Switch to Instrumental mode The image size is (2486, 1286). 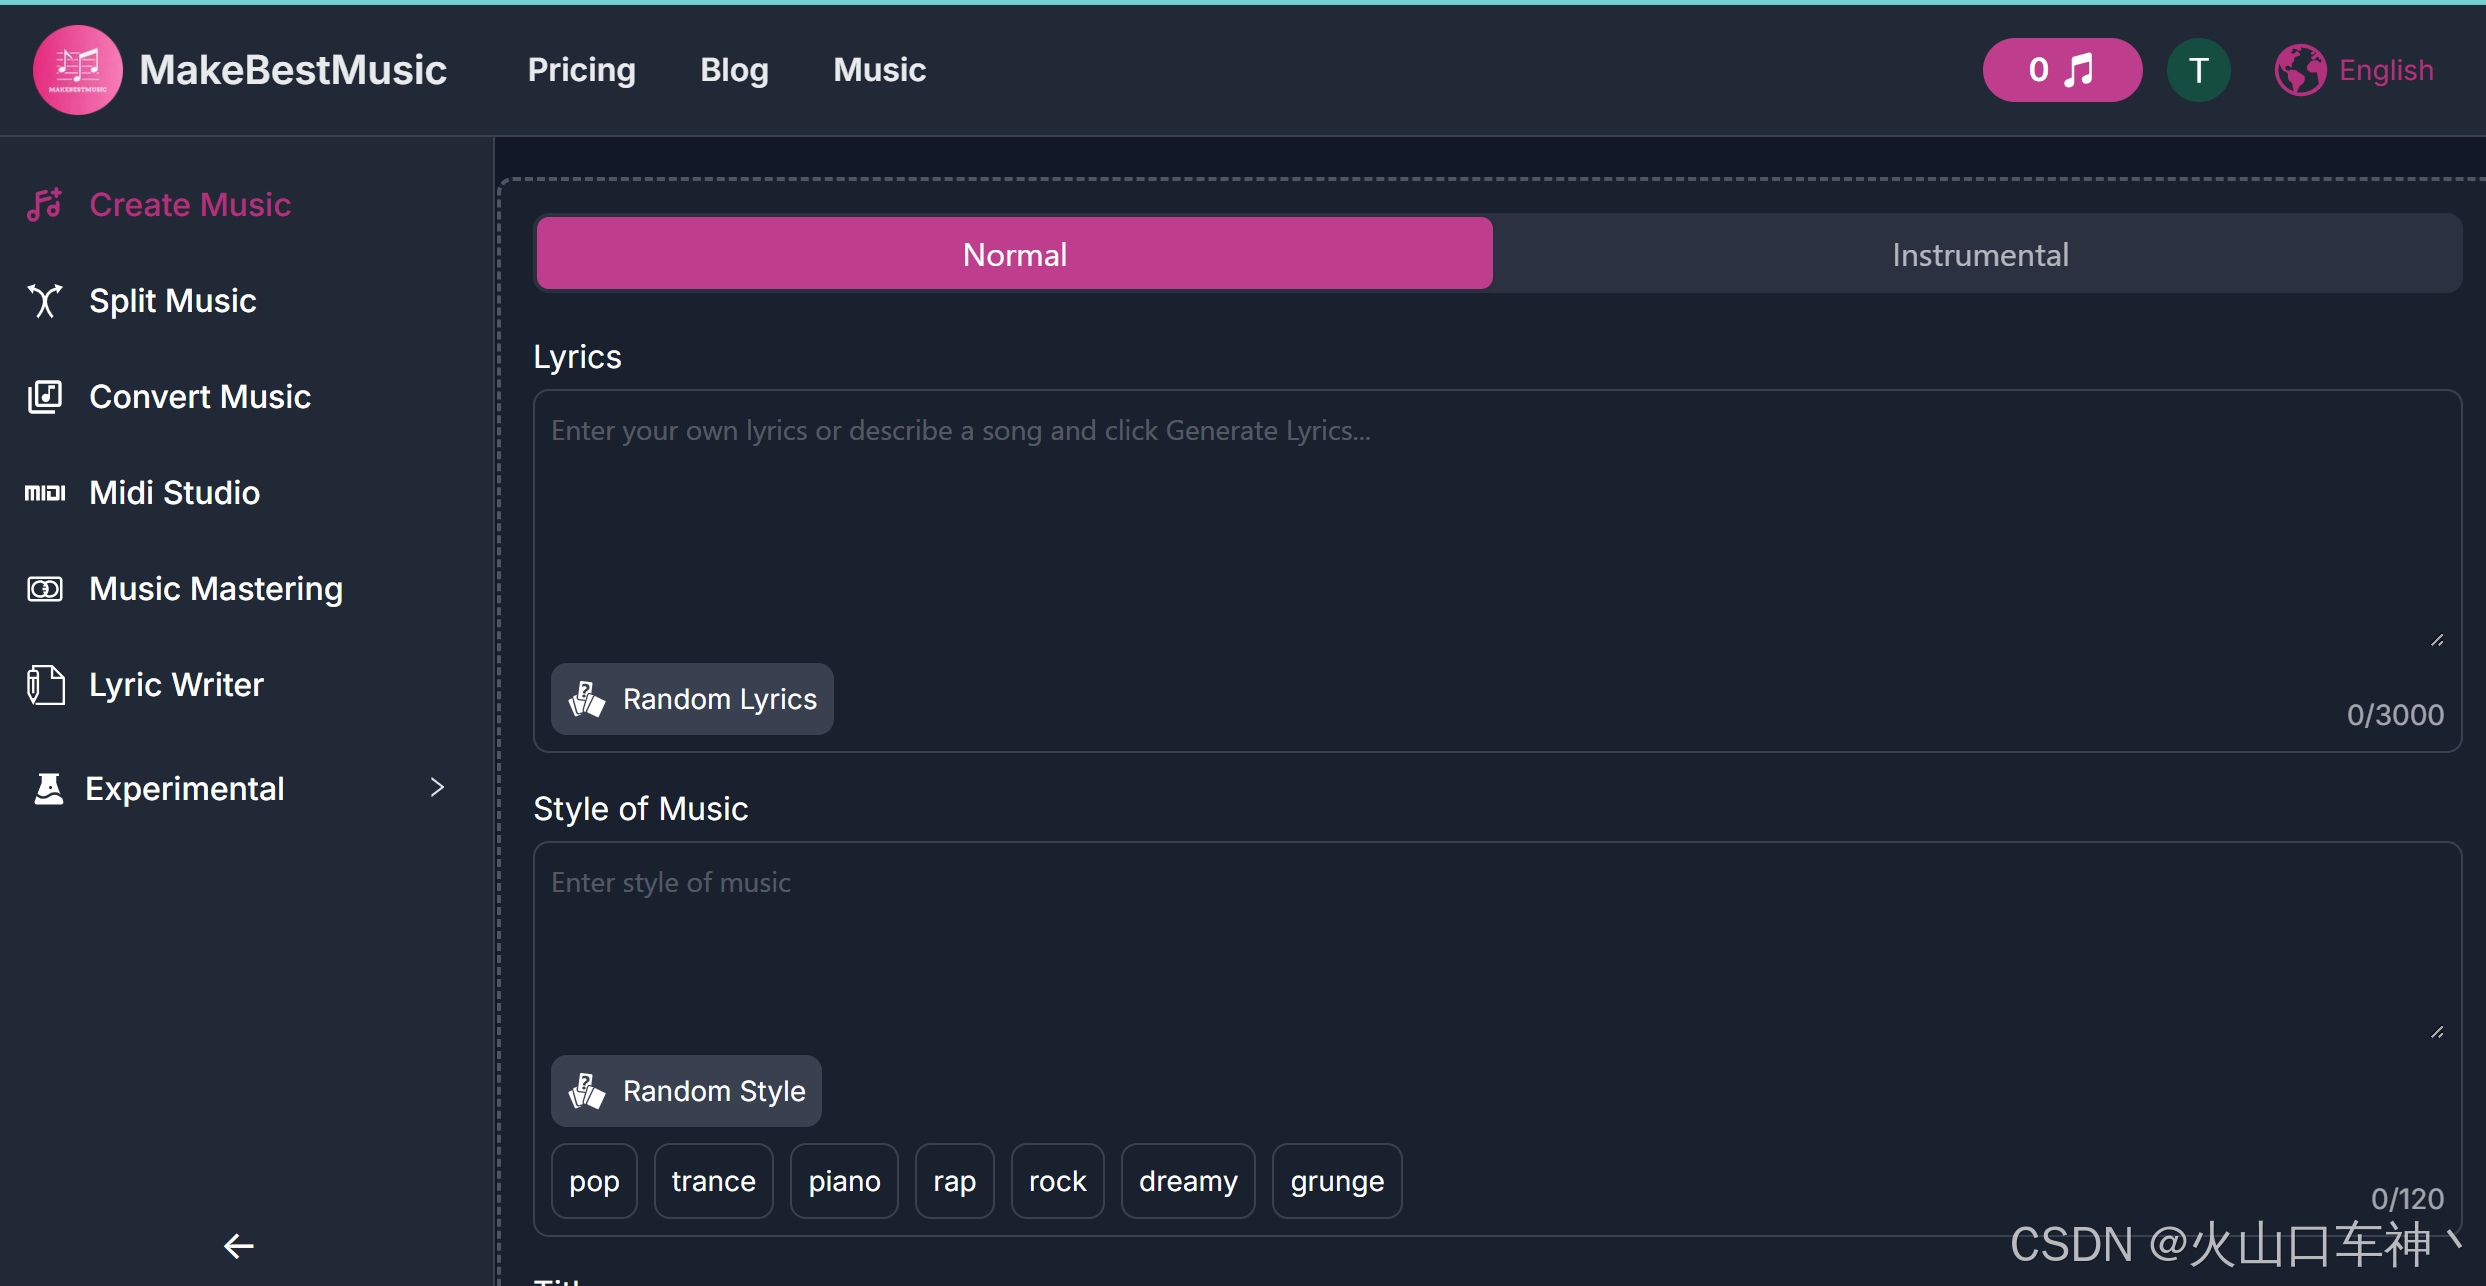tap(1979, 255)
